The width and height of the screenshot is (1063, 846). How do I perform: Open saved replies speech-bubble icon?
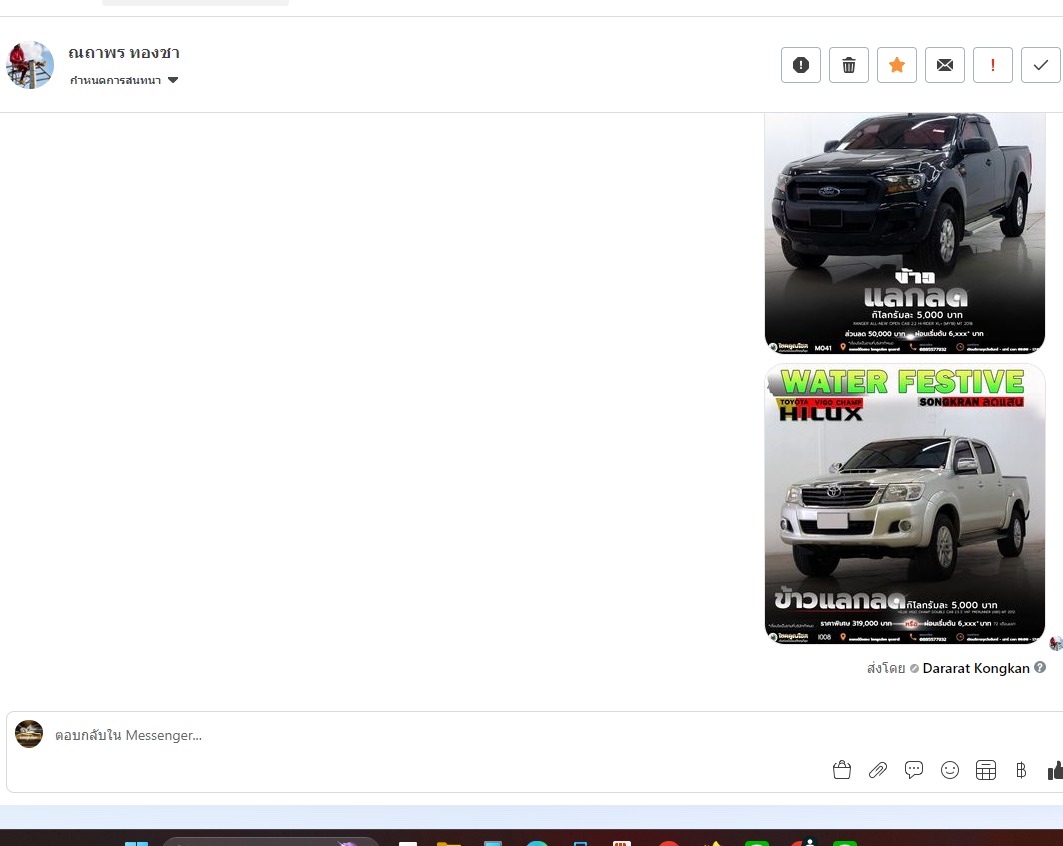(x=914, y=770)
